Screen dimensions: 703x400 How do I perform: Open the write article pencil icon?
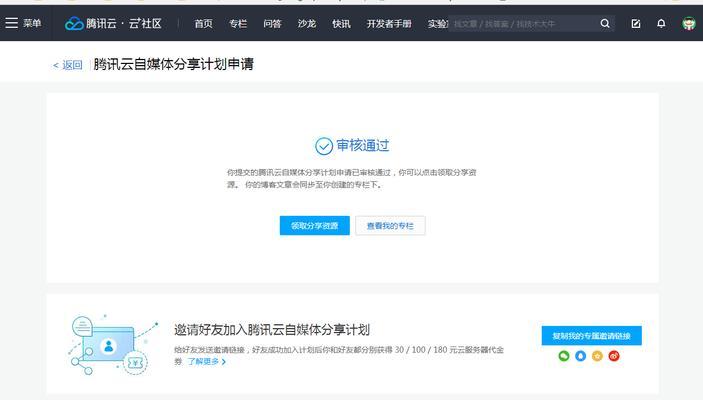pos(636,23)
